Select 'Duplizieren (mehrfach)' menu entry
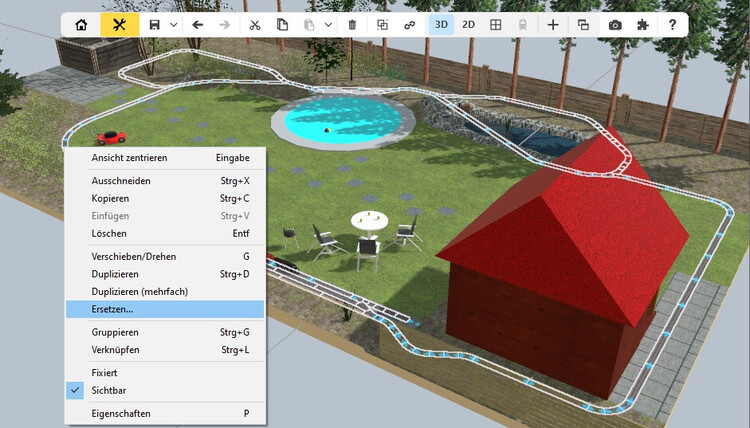Viewport: 750px width, 428px height. [x=165, y=292]
